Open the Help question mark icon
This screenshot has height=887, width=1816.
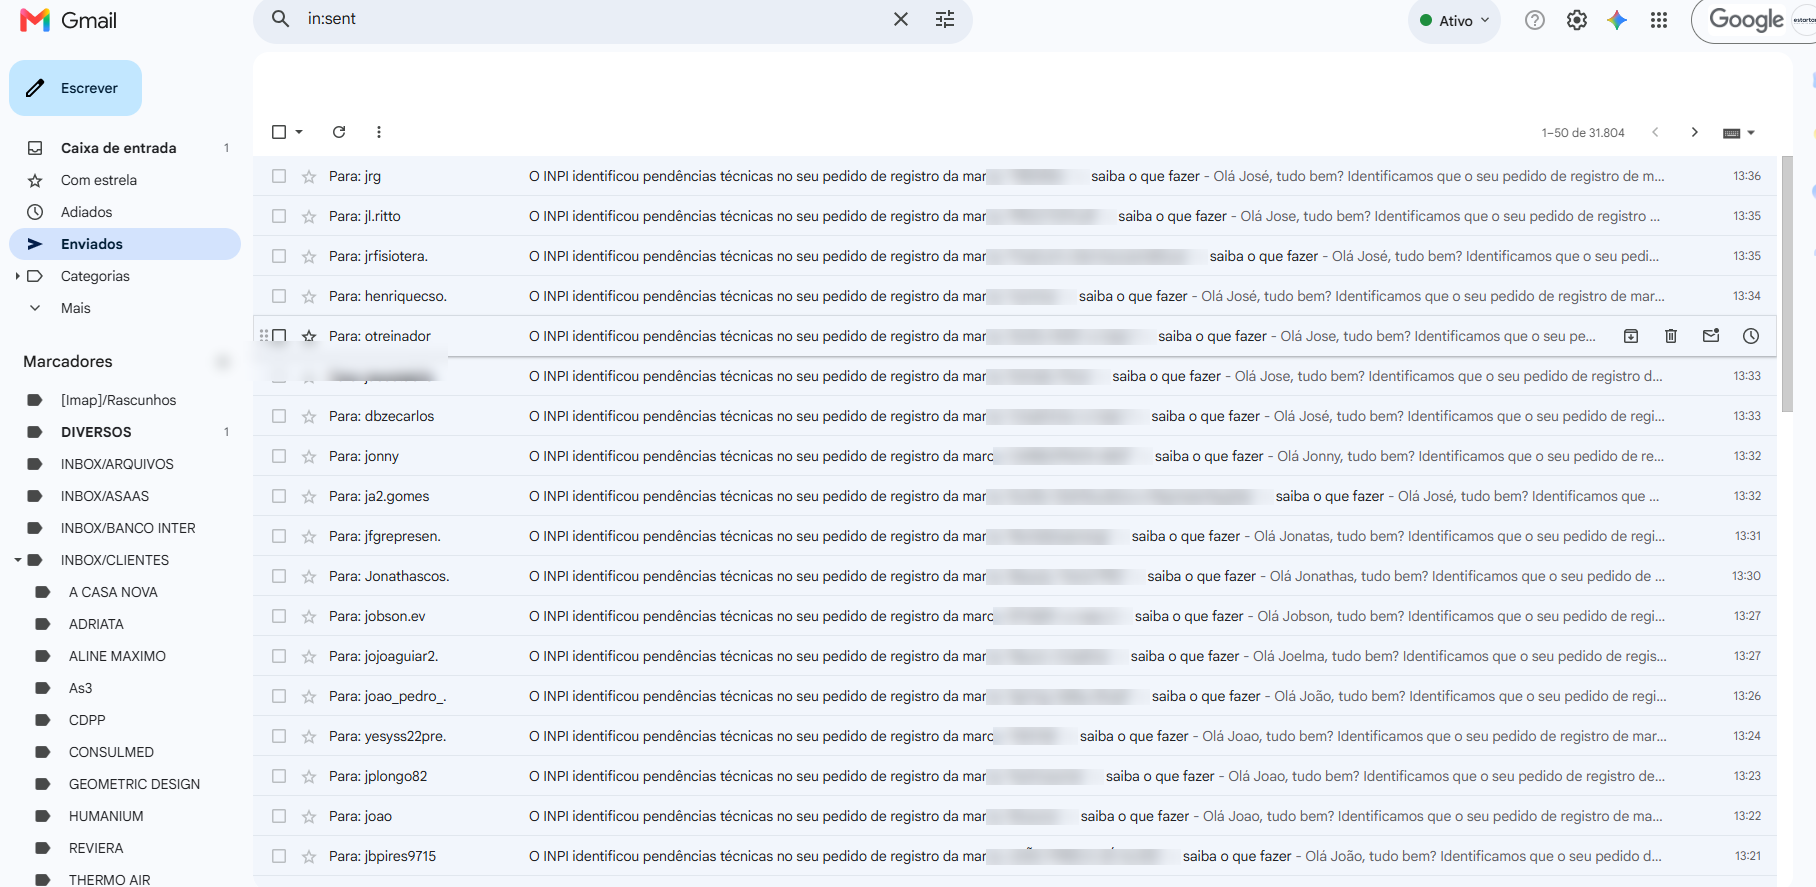(1535, 20)
